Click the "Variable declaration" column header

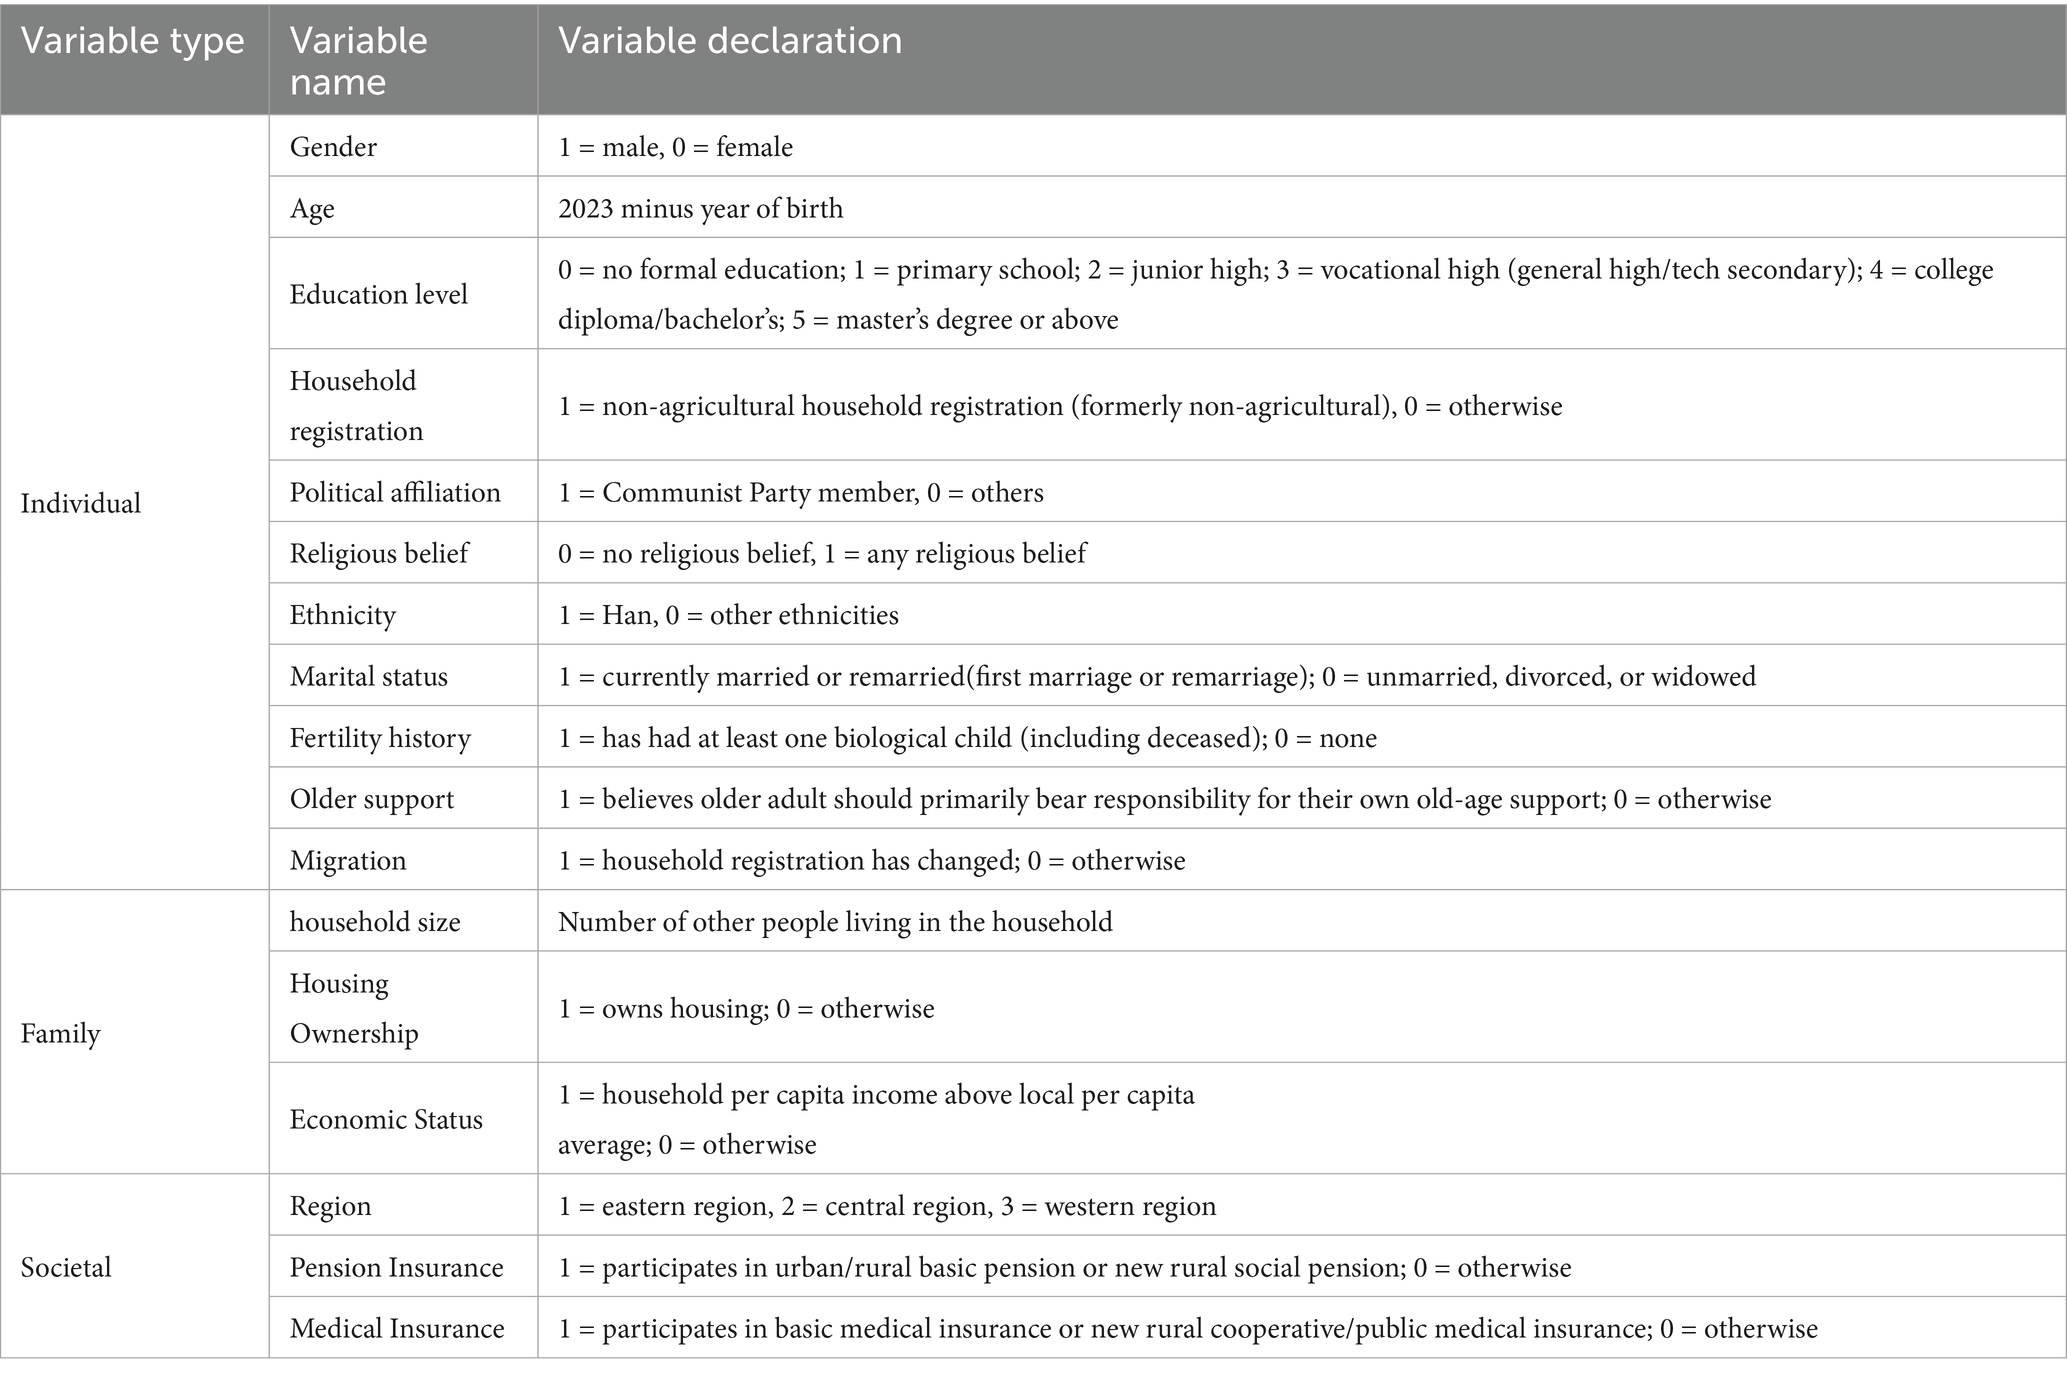[x=730, y=41]
